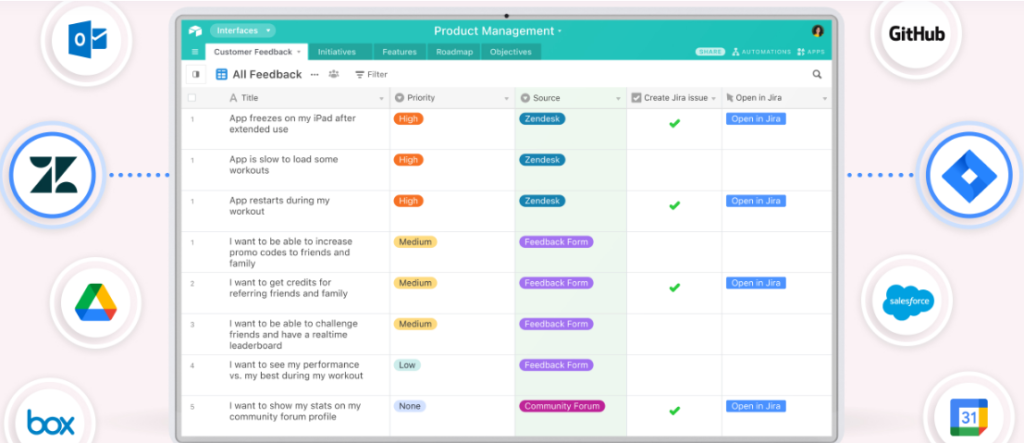Click the Box integration icon
Screen dimensions: 1024x443
(x=51, y=421)
